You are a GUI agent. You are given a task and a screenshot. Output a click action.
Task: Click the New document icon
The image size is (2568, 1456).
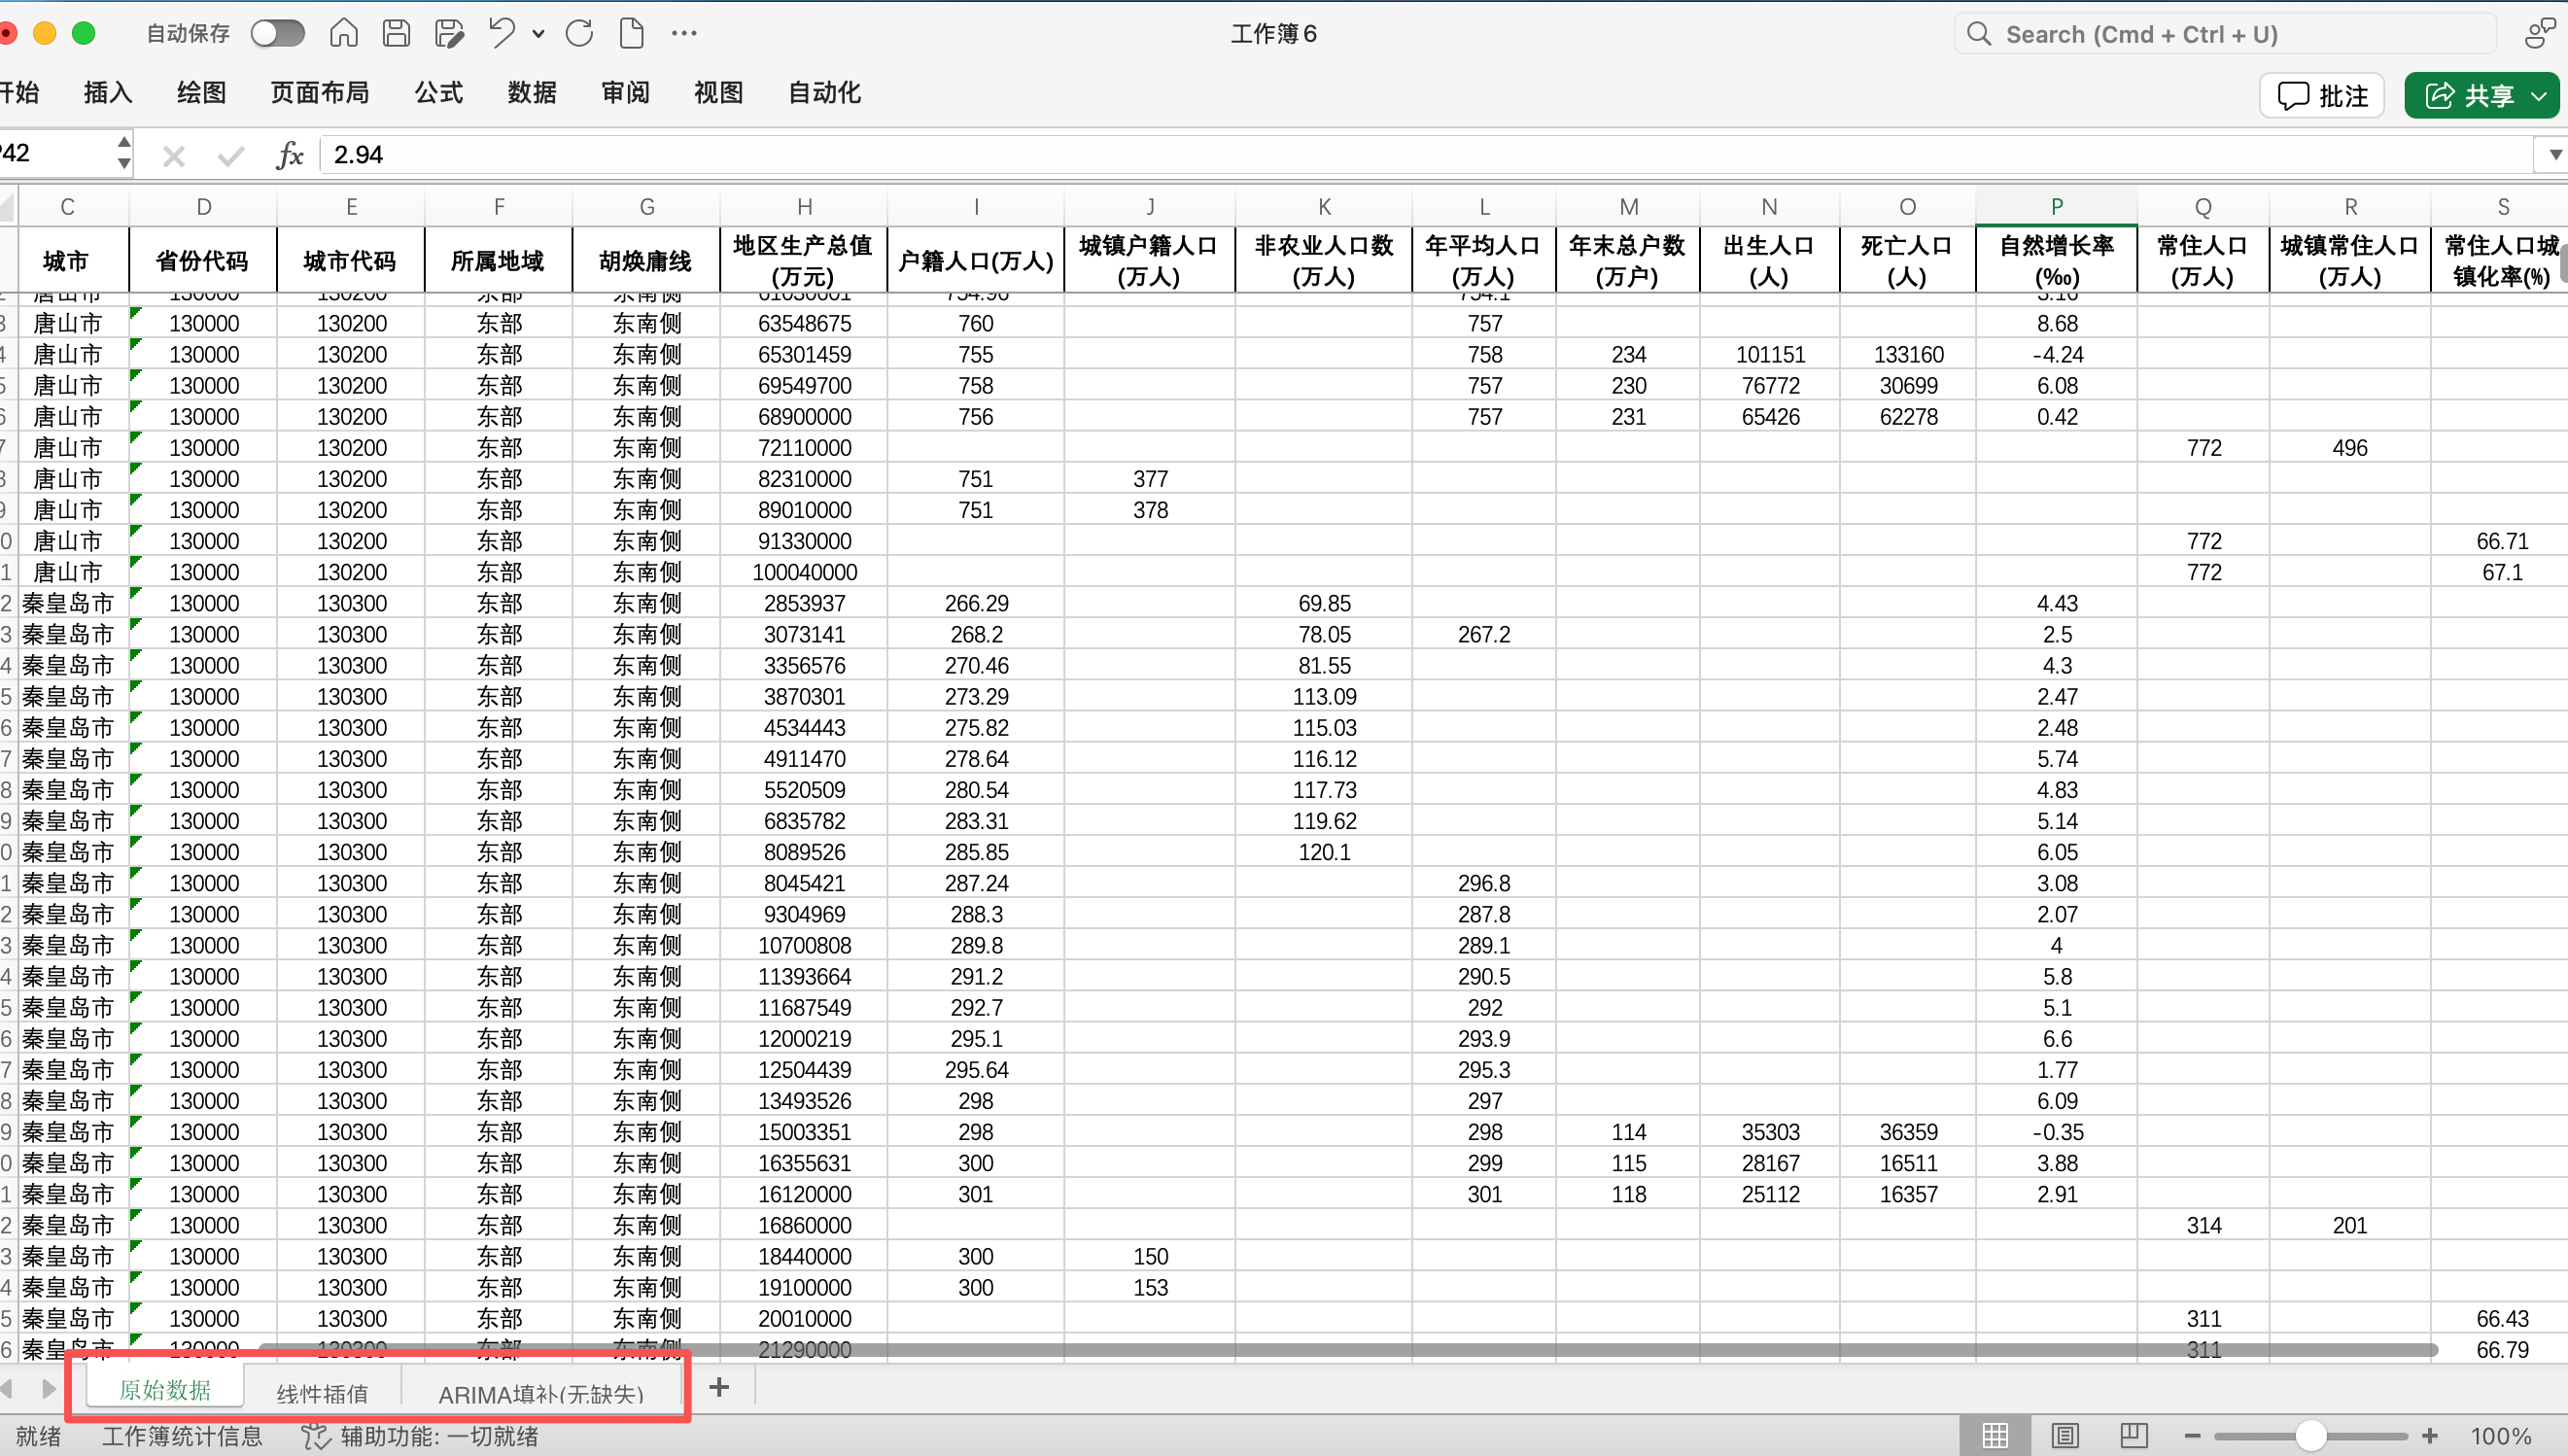coord(632,33)
